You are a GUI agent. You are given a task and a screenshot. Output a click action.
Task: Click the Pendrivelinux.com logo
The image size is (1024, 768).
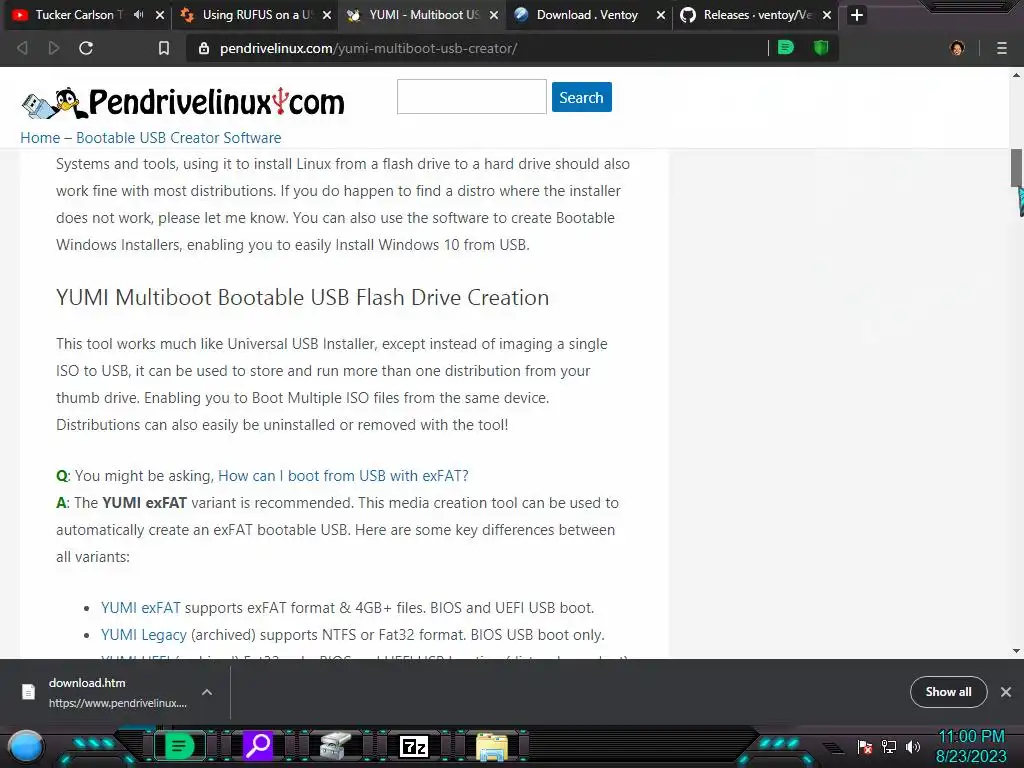tap(183, 103)
